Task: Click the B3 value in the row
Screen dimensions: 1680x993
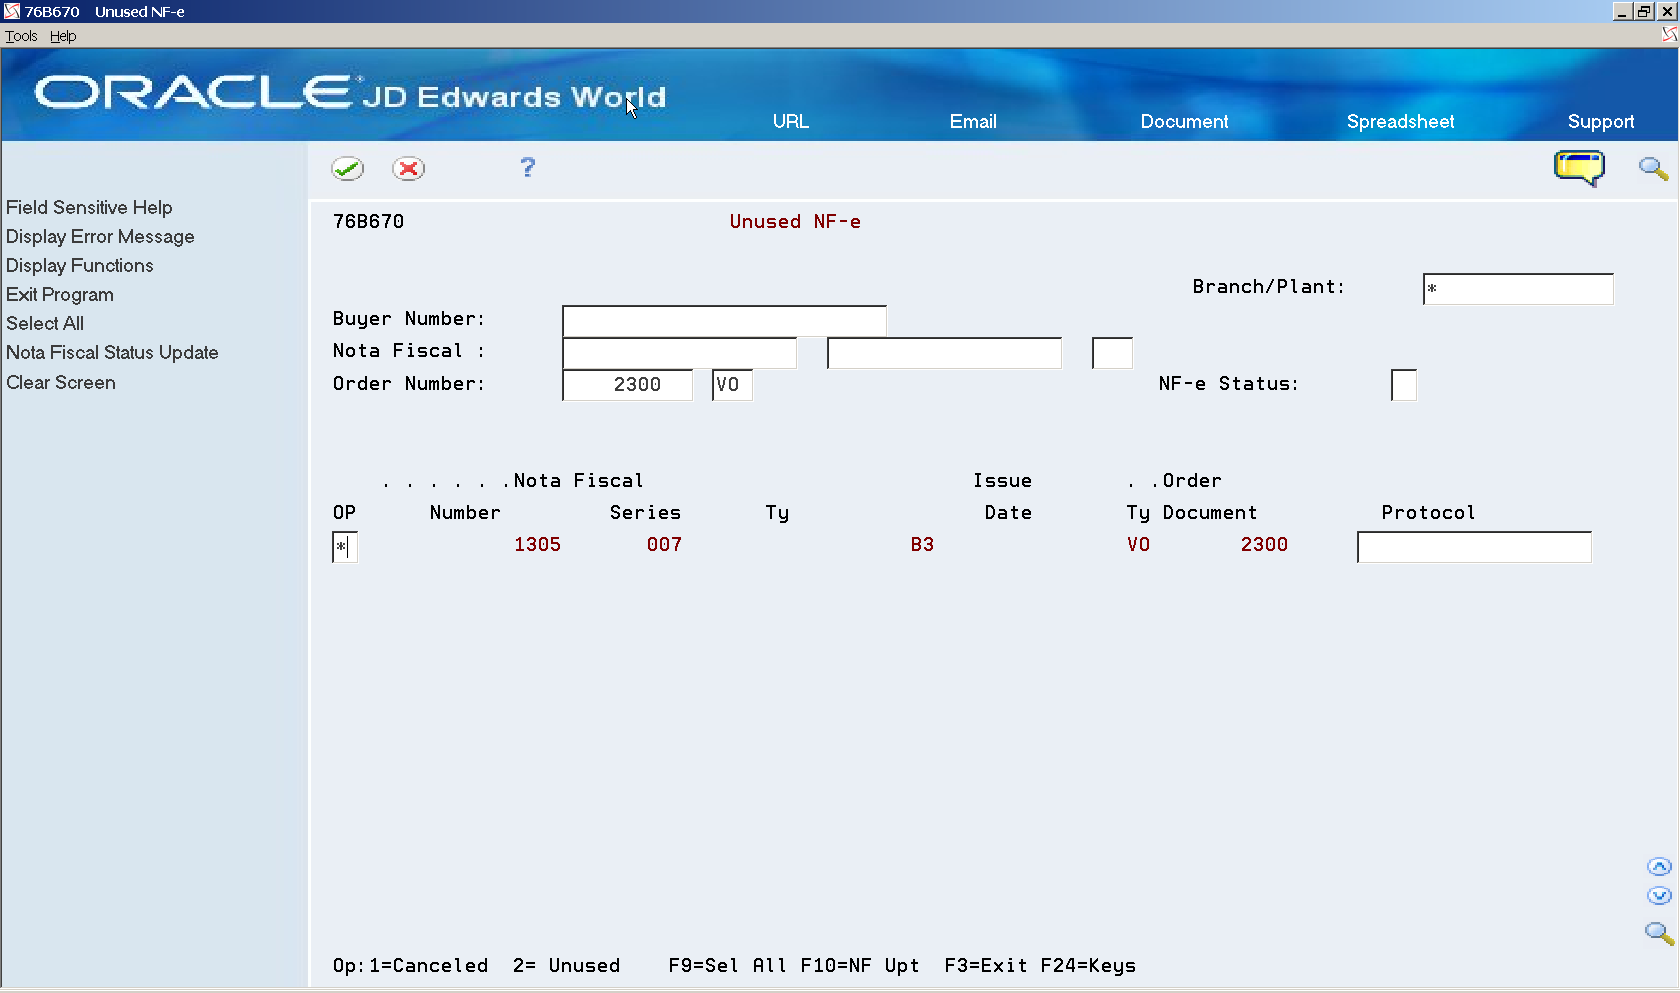Action: [x=922, y=544]
